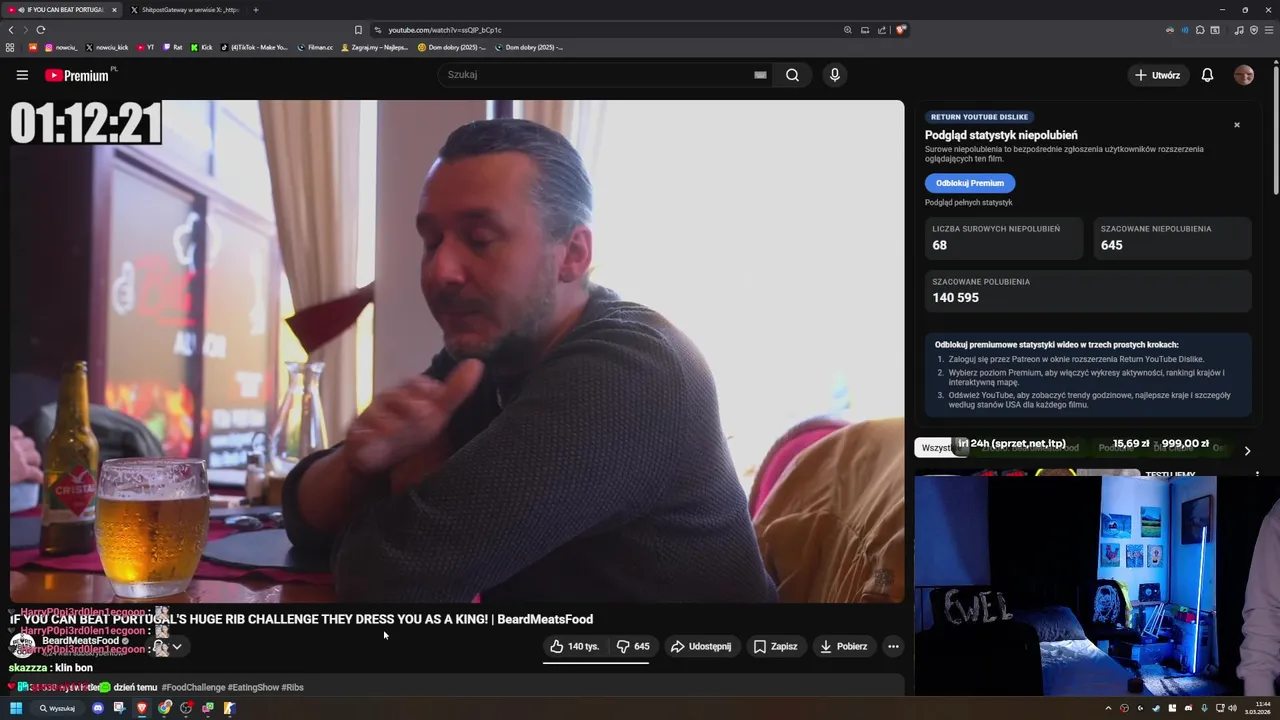Download the video using Pobierz
1280x720 pixels.
pos(843,647)
